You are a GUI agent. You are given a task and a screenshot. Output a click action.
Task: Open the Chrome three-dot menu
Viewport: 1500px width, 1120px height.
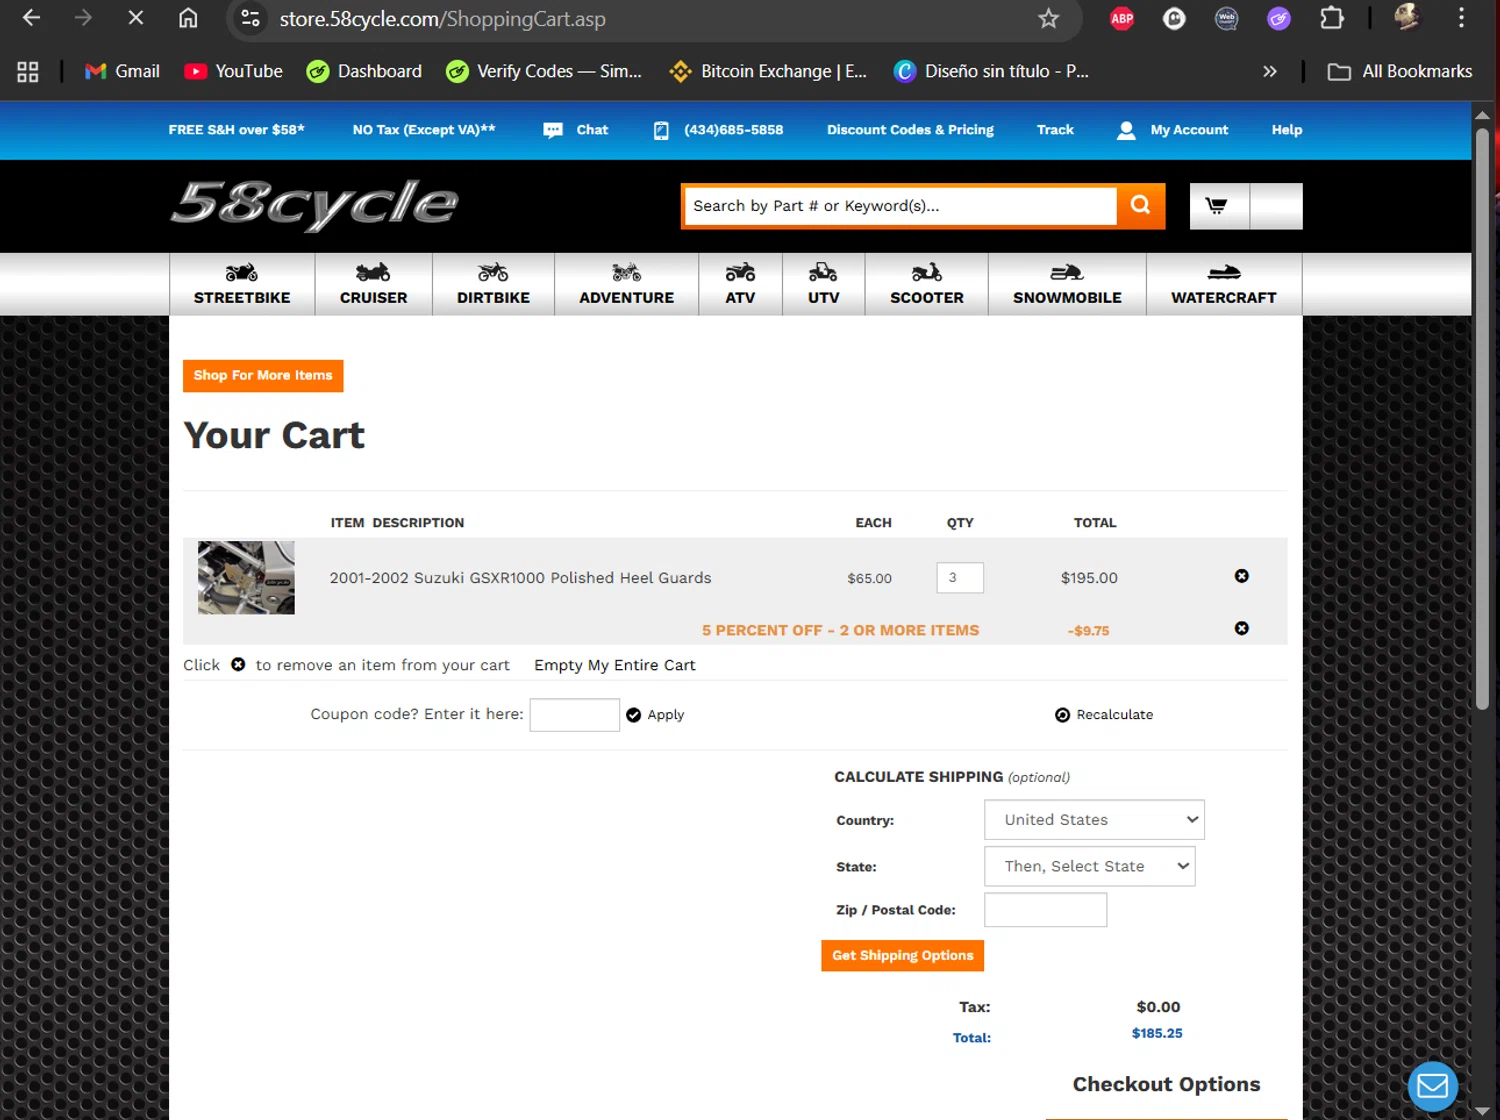pos(1461,18)
